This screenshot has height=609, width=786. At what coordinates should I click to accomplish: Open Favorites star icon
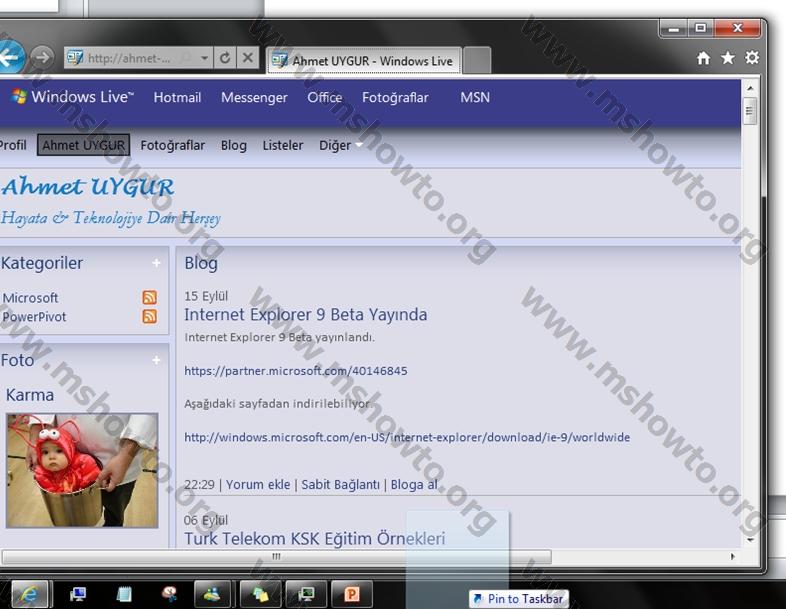pyautogui.click(x=727, y=58)
